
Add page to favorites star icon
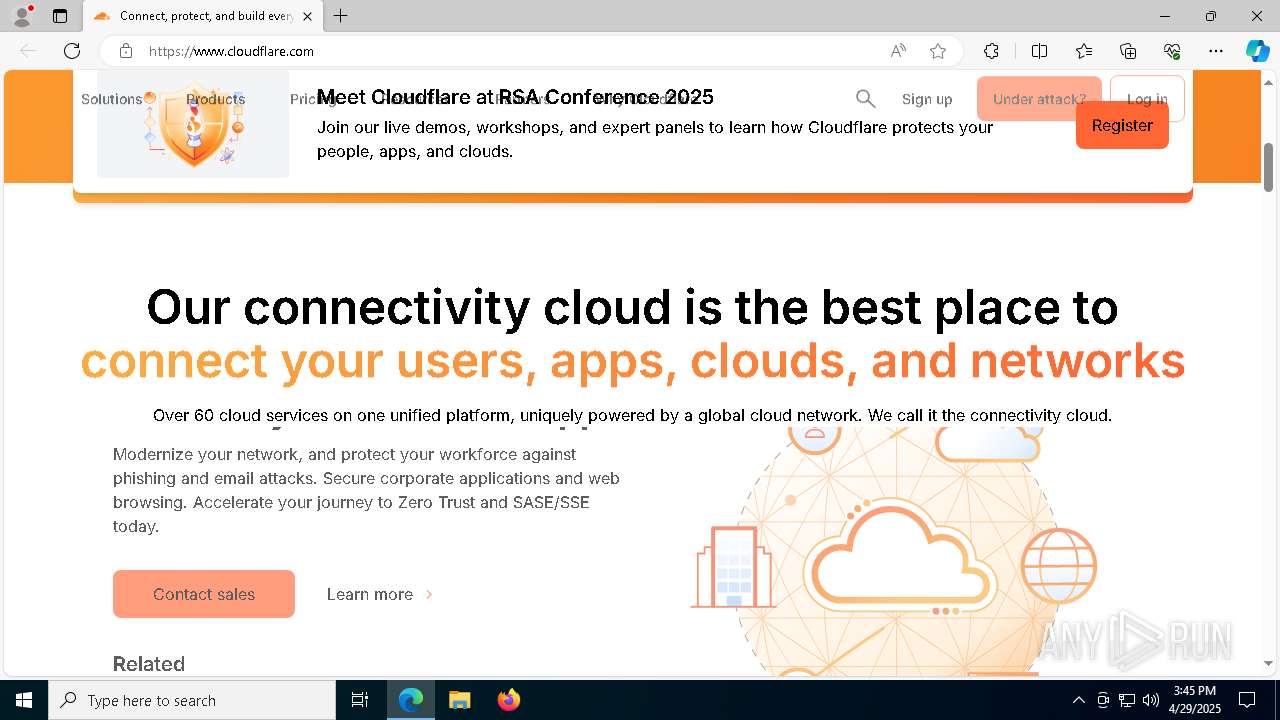click(x=938, y=51)
